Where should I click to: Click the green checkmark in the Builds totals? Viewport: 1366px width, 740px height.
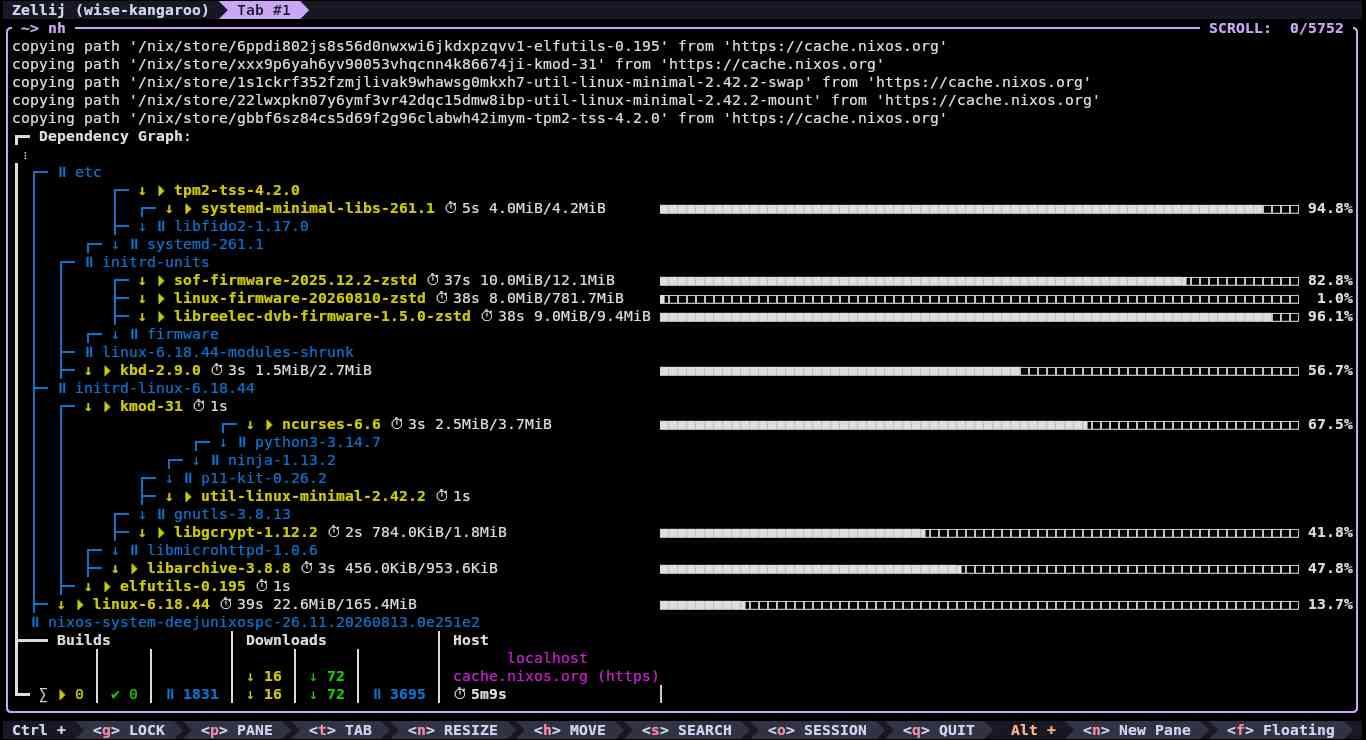(x=117, y=694)
